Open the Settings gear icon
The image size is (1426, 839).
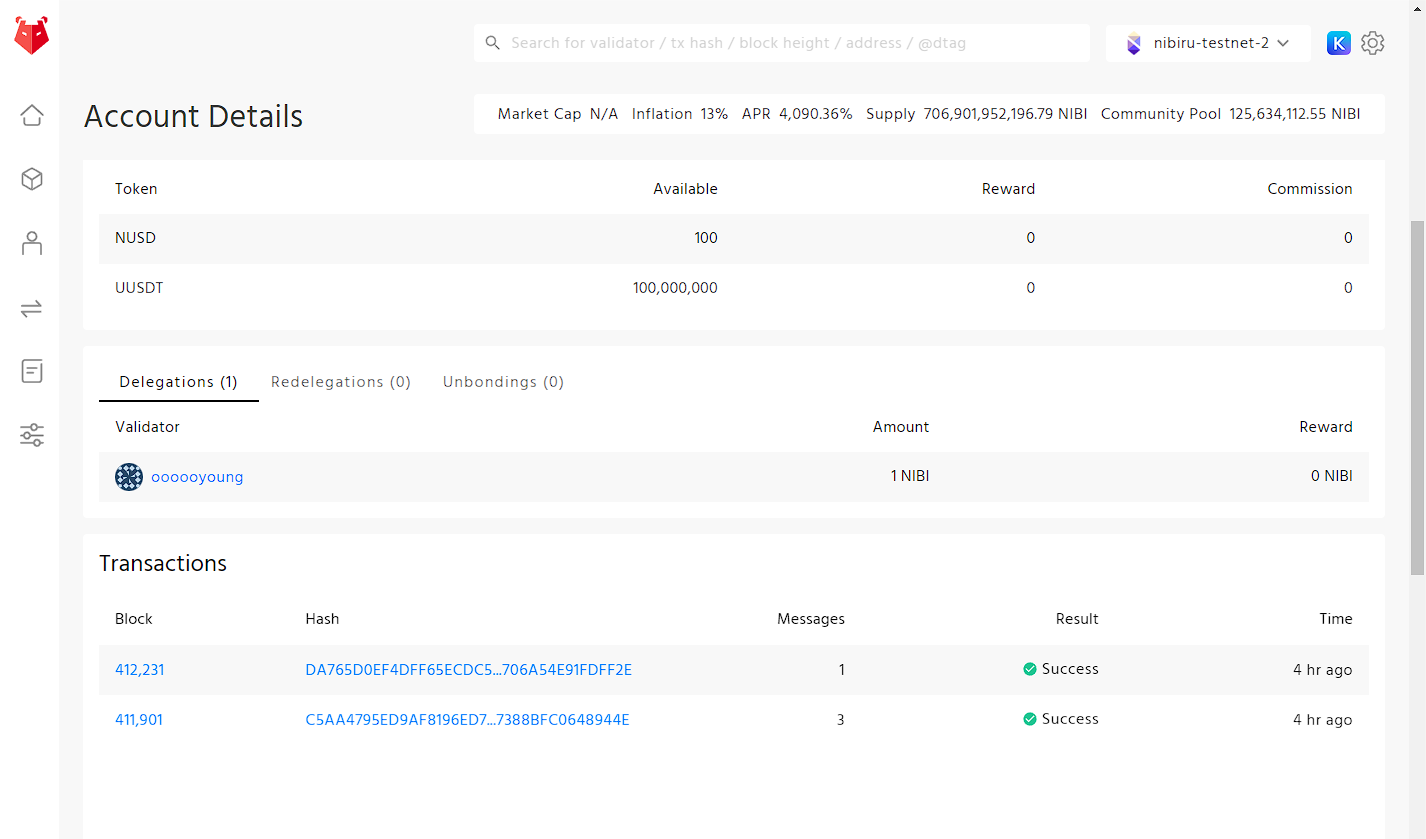click(1372, 43)
